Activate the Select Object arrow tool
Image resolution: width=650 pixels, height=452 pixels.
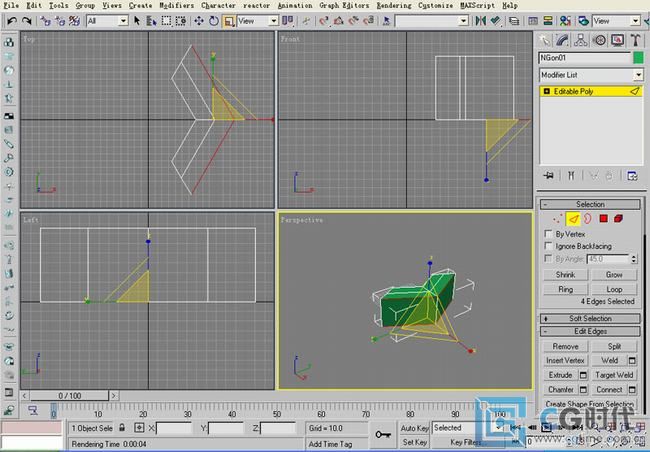coord(137,21)
